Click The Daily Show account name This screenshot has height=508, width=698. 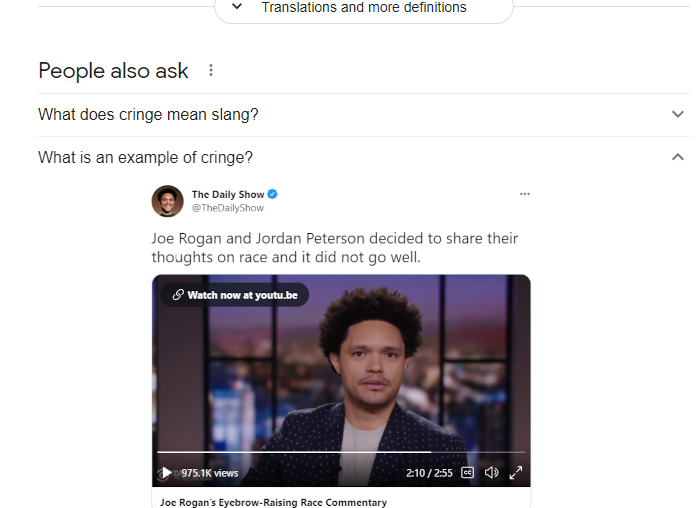(x=228, y=195)
